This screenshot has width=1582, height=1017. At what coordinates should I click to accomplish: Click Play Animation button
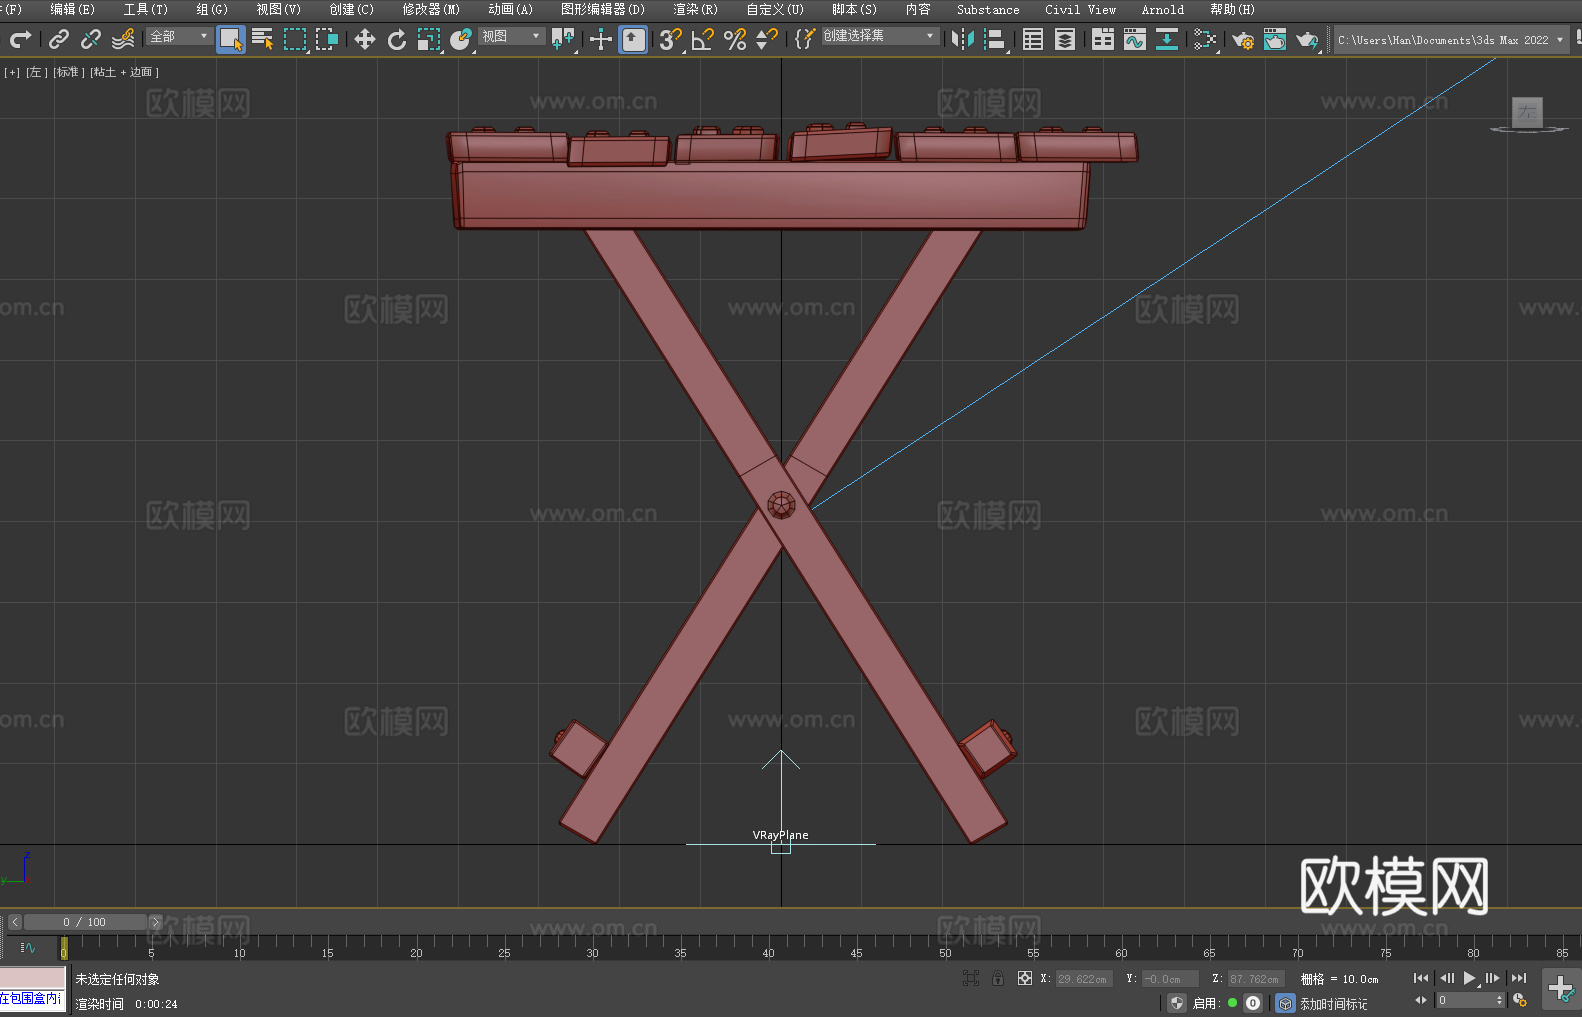[x=1469, y=978]
